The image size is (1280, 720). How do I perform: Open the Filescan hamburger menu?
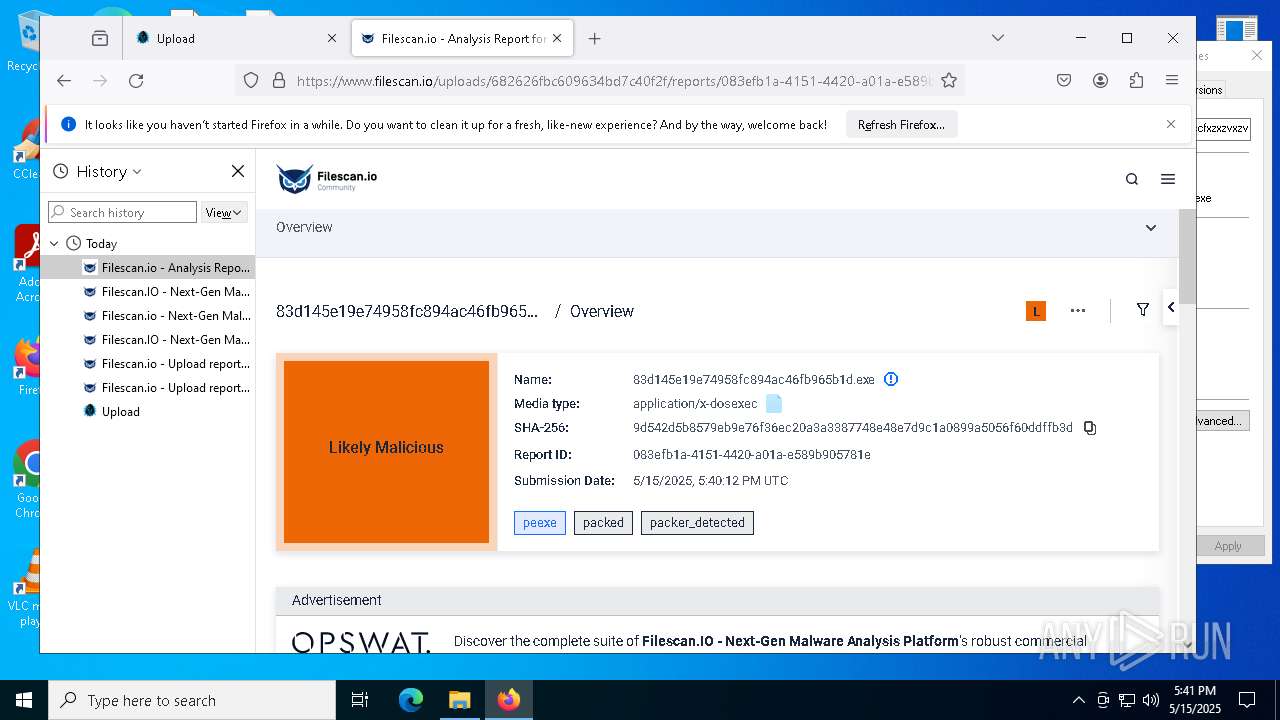pyautogui.click(x=1168, y=179)
